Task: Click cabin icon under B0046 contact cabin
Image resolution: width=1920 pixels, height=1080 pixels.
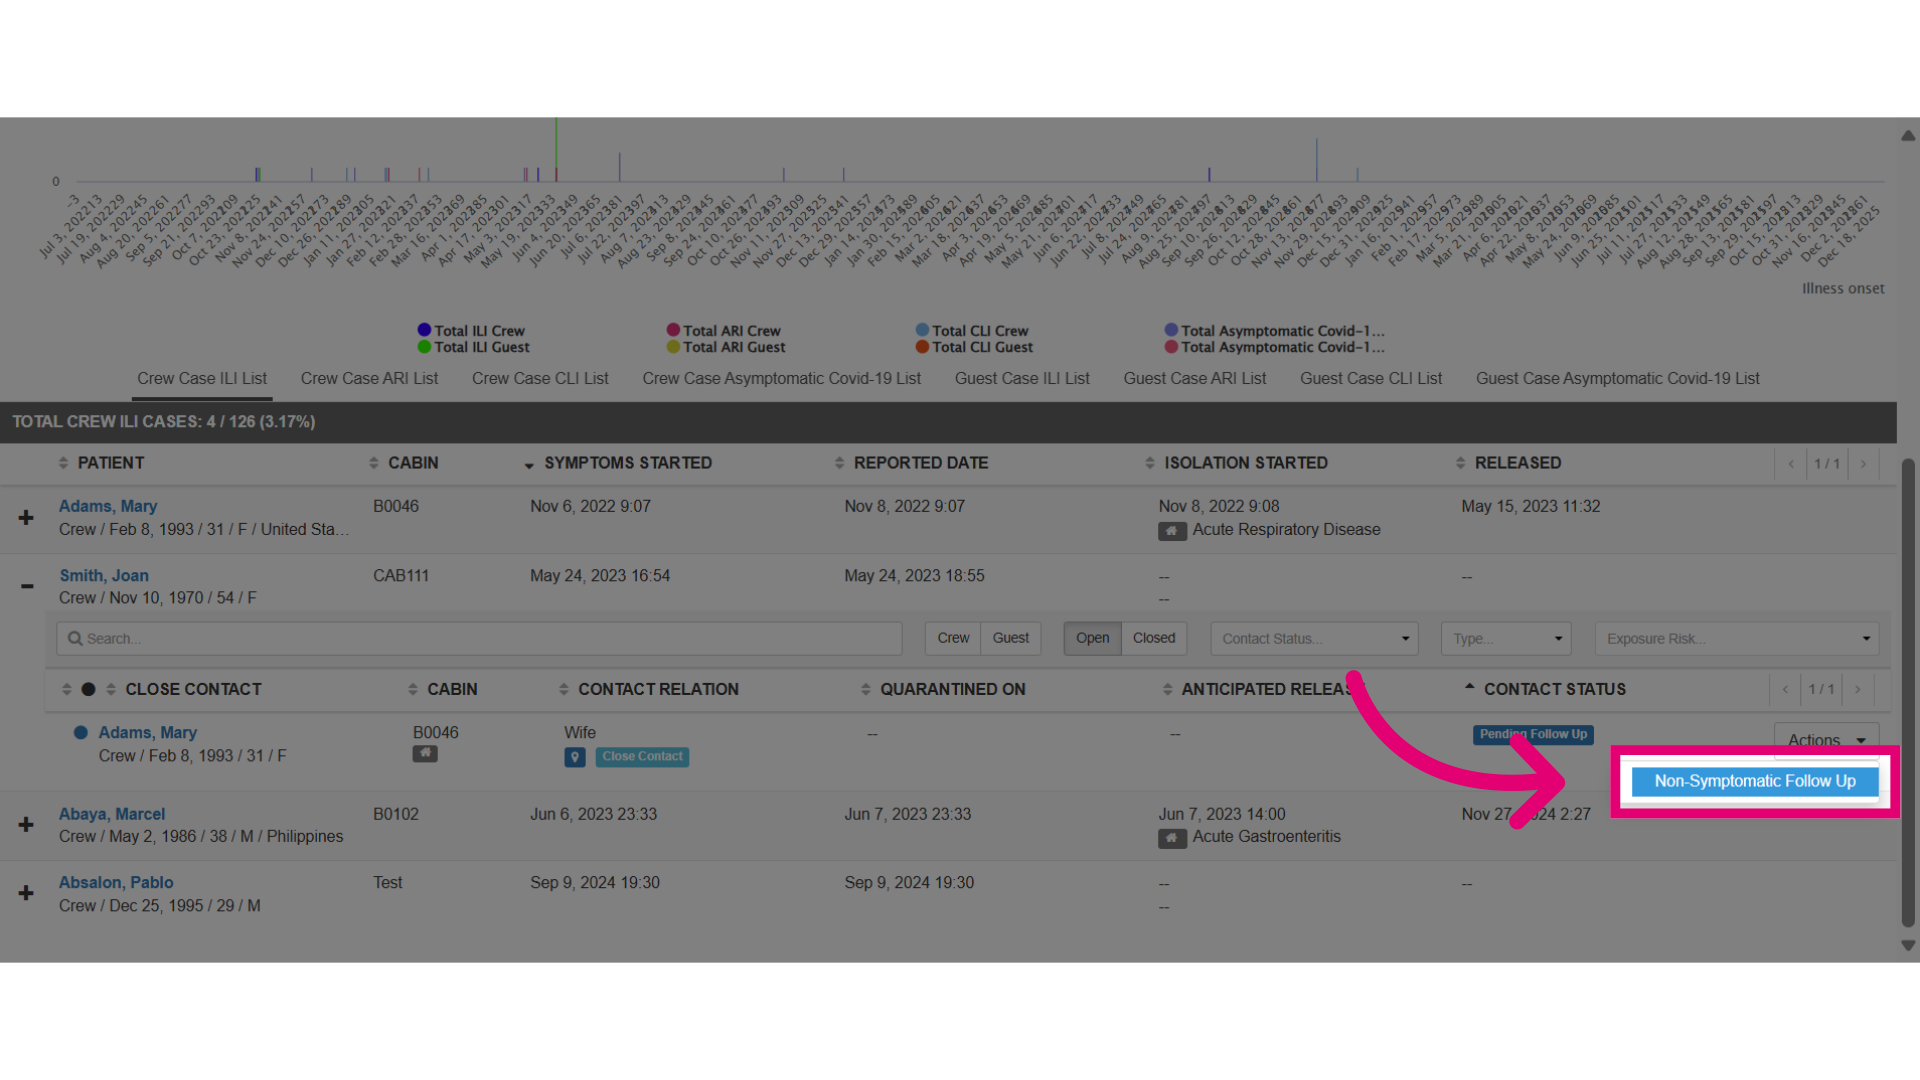Action: click(x=425, y=754)
